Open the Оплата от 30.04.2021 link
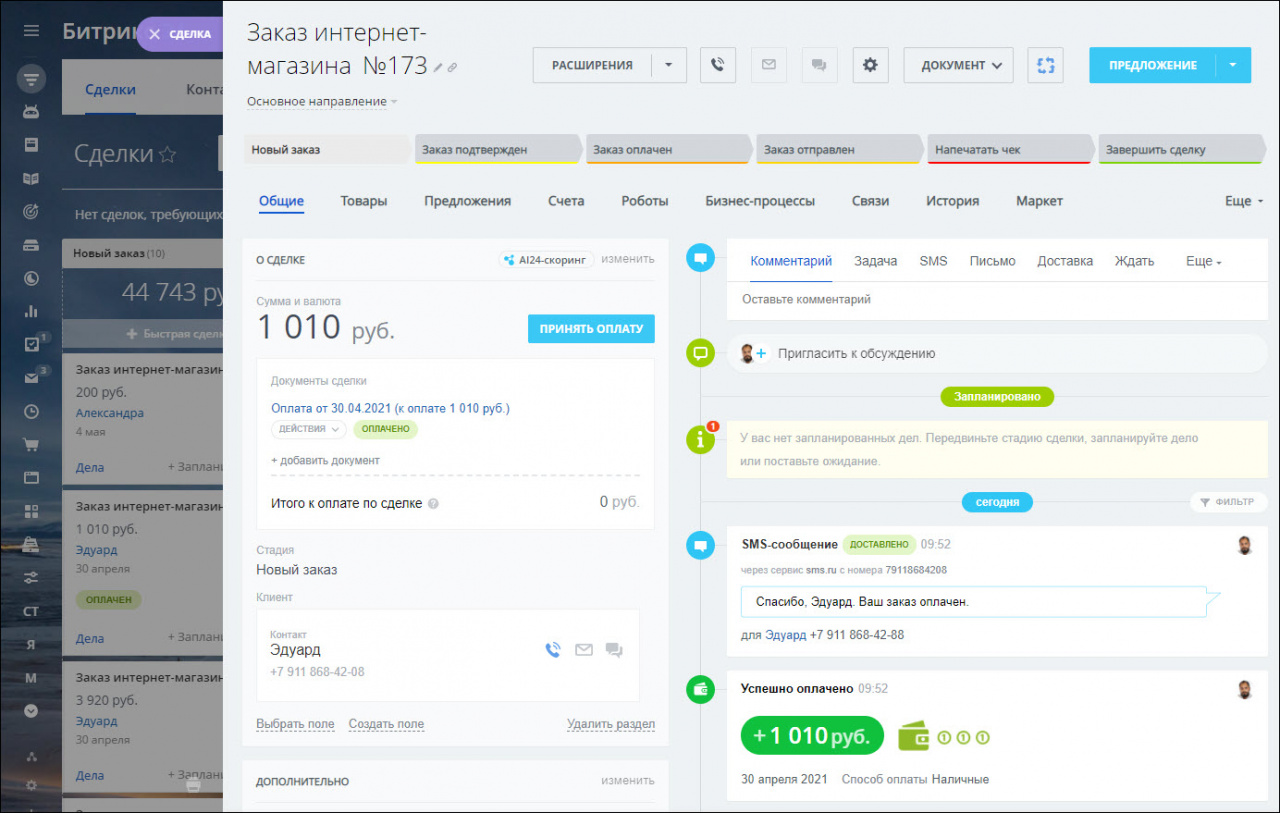Image resolution: width=1280 pixels, height=813 pixels. (x=390, y=408)
